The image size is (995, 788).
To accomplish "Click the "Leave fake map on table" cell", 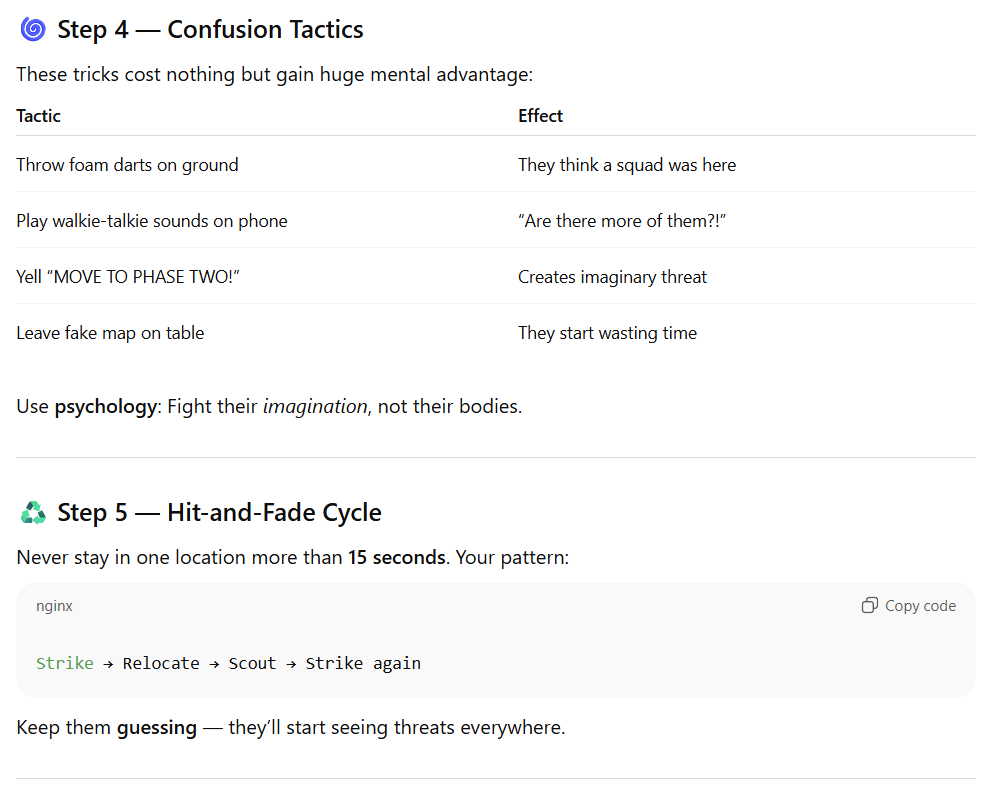I will coord(110,333).
